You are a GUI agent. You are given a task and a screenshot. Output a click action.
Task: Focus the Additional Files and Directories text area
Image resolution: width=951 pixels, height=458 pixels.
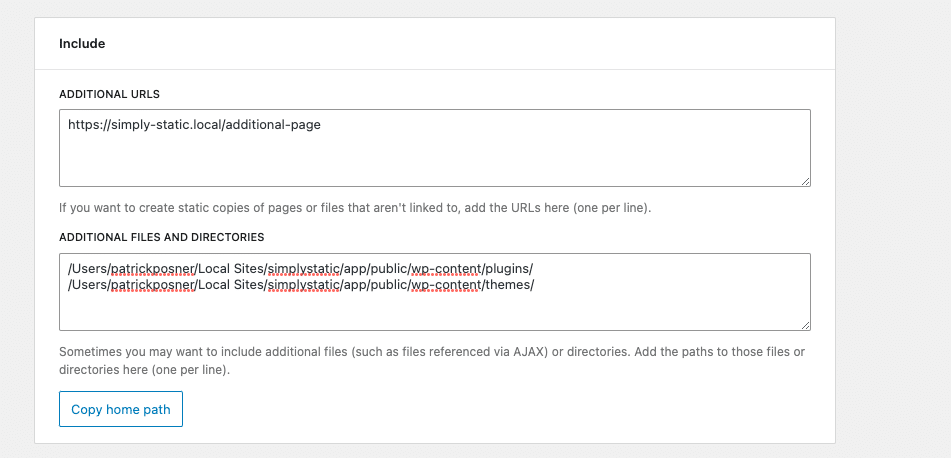click(x=435, y=292)
